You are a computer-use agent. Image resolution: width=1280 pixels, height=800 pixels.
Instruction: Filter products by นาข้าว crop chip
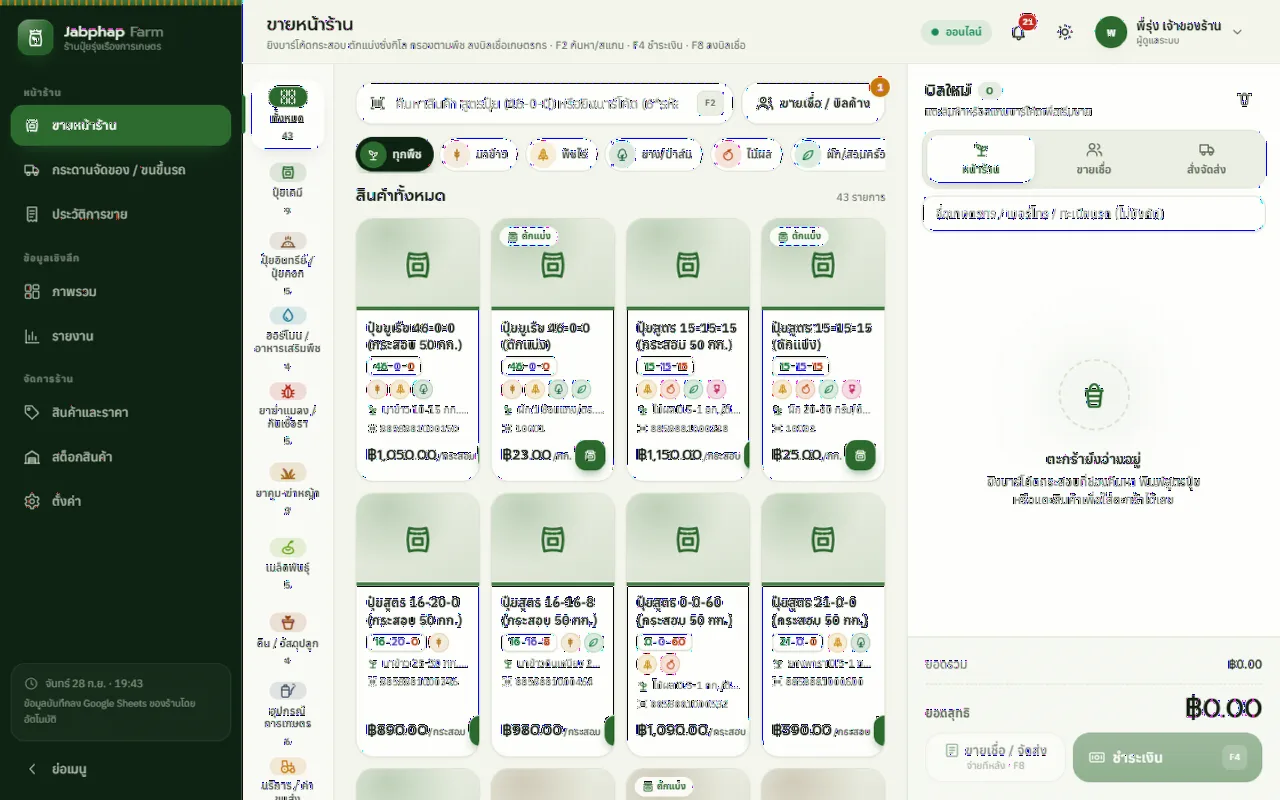480,155
